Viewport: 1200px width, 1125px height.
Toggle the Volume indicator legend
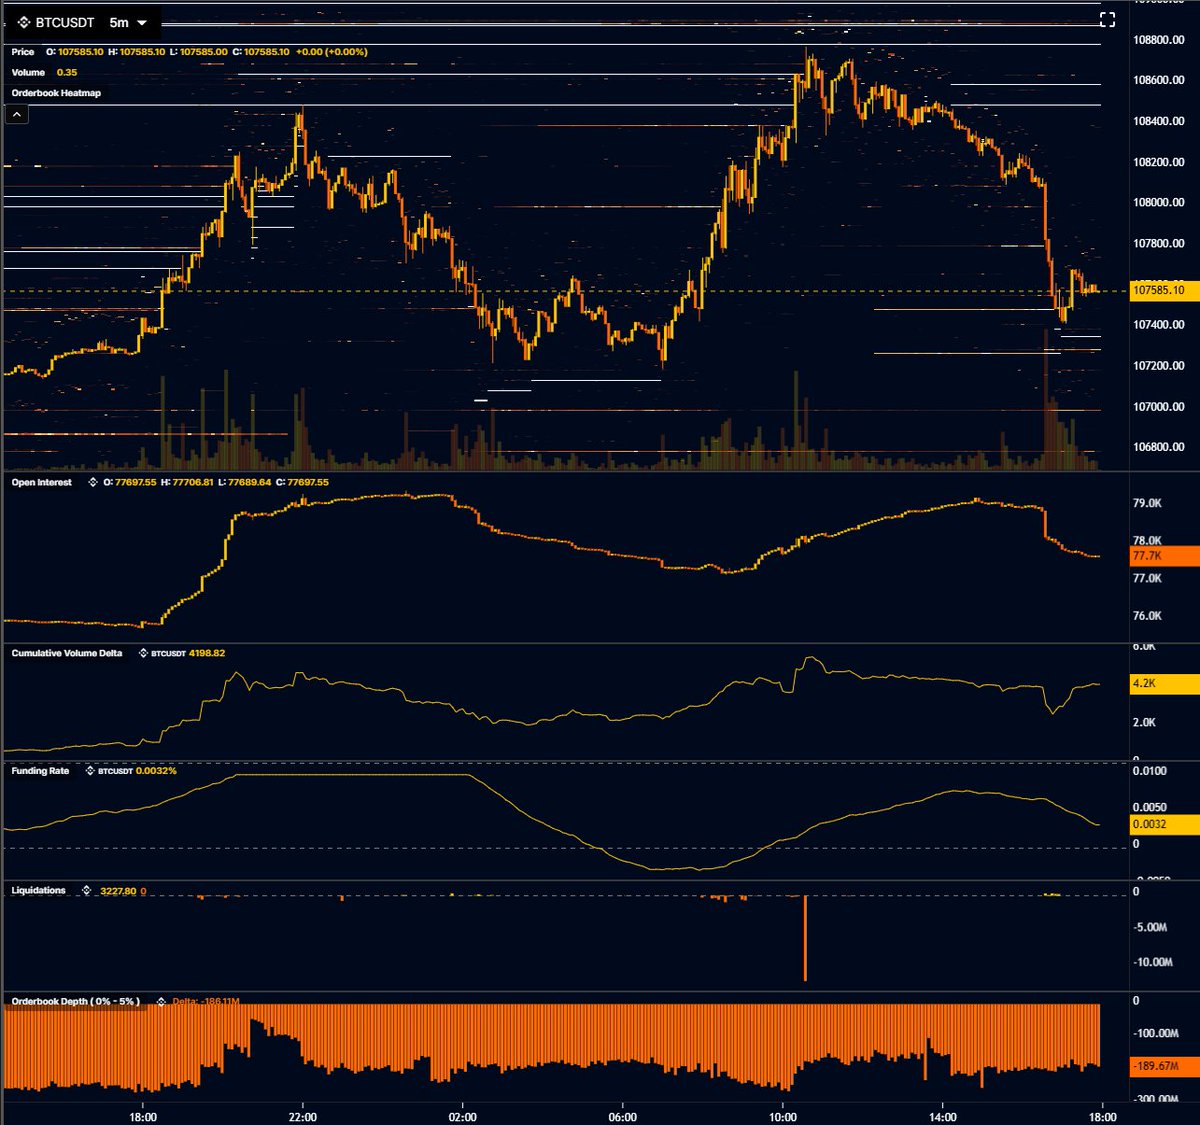point(27,72)
